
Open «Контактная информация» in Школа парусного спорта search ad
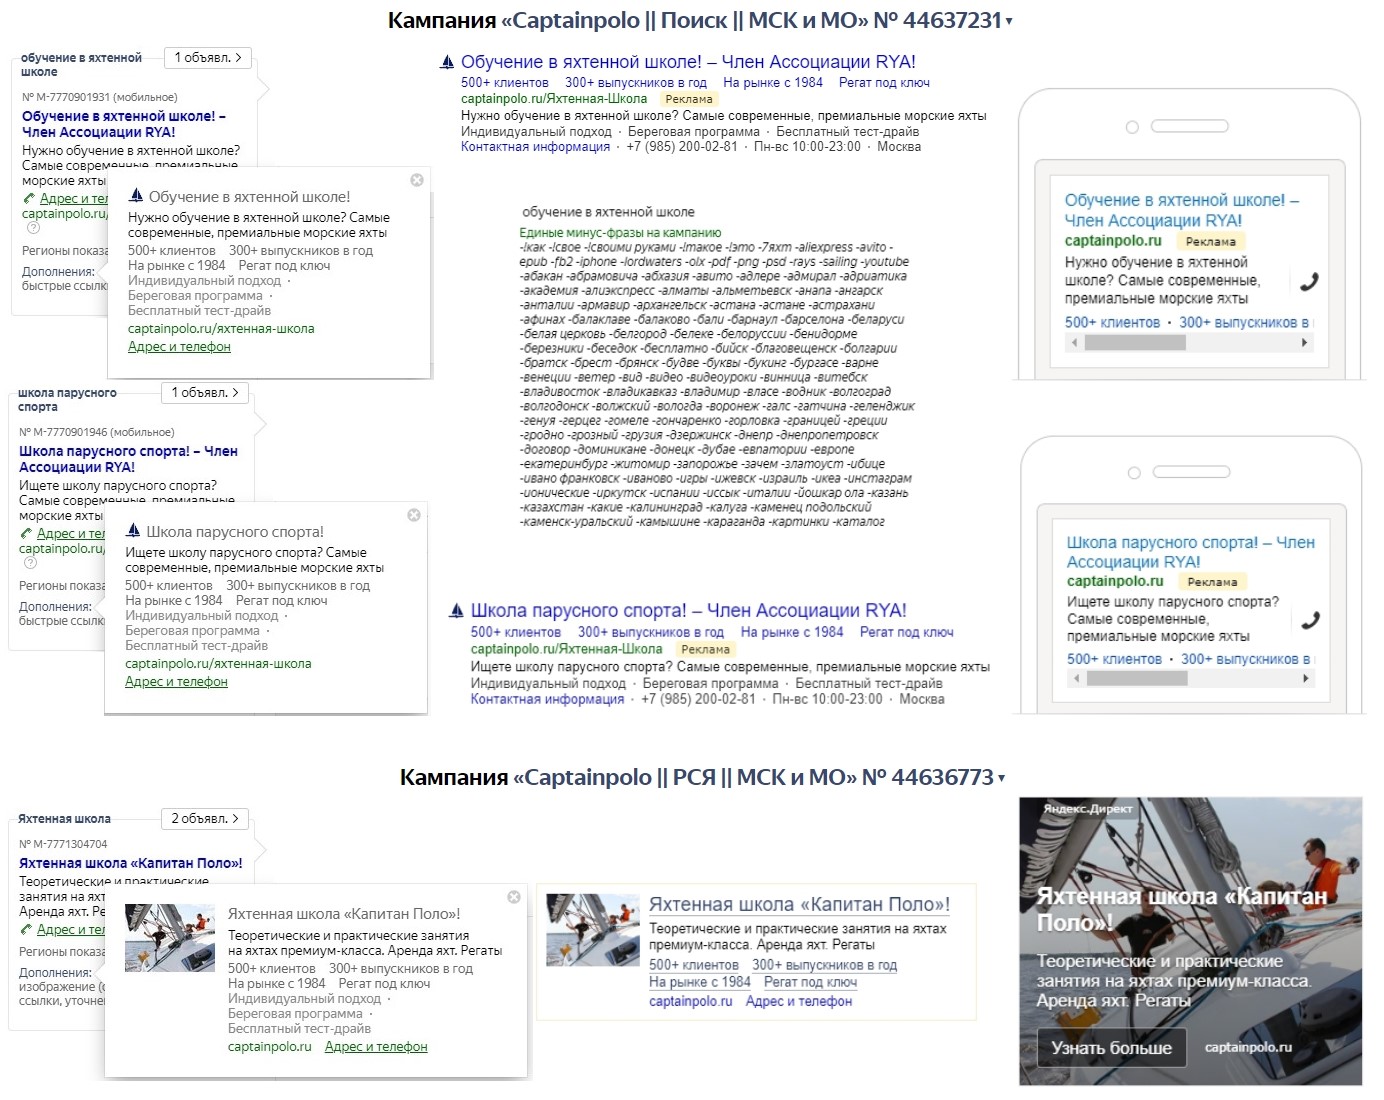point(547,699)
